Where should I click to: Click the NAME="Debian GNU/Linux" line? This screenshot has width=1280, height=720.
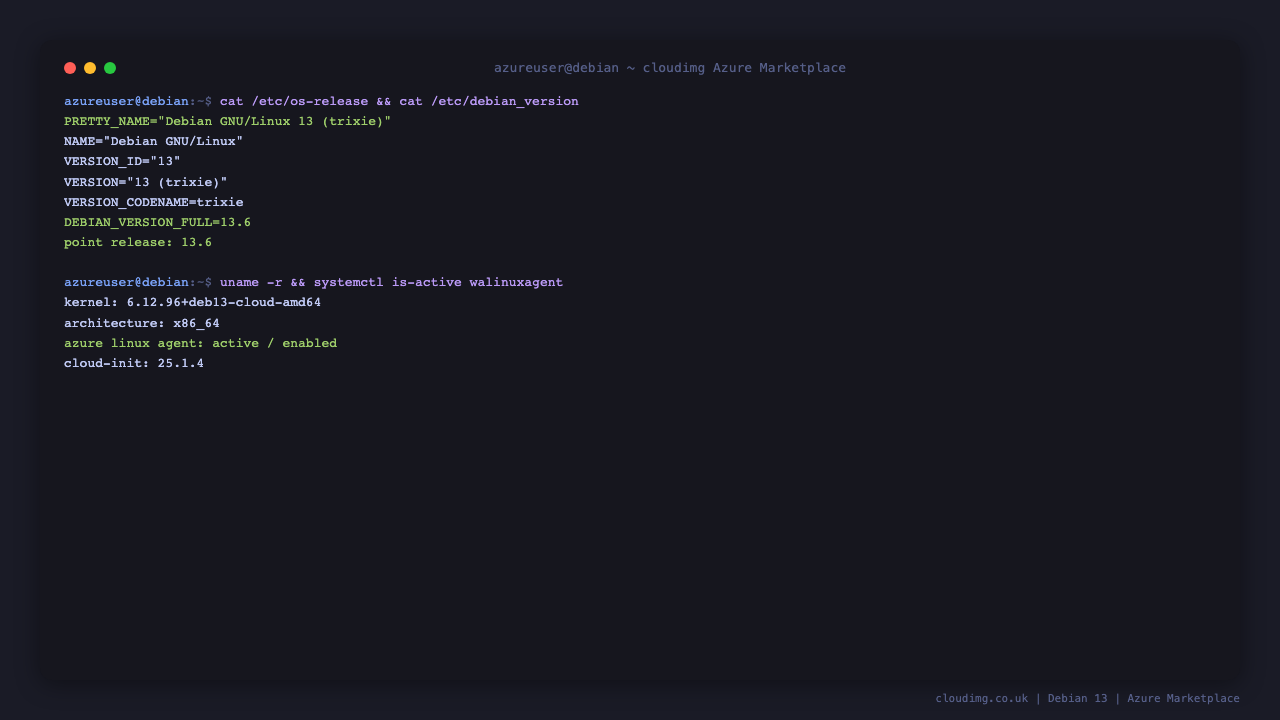click(154, 141)
